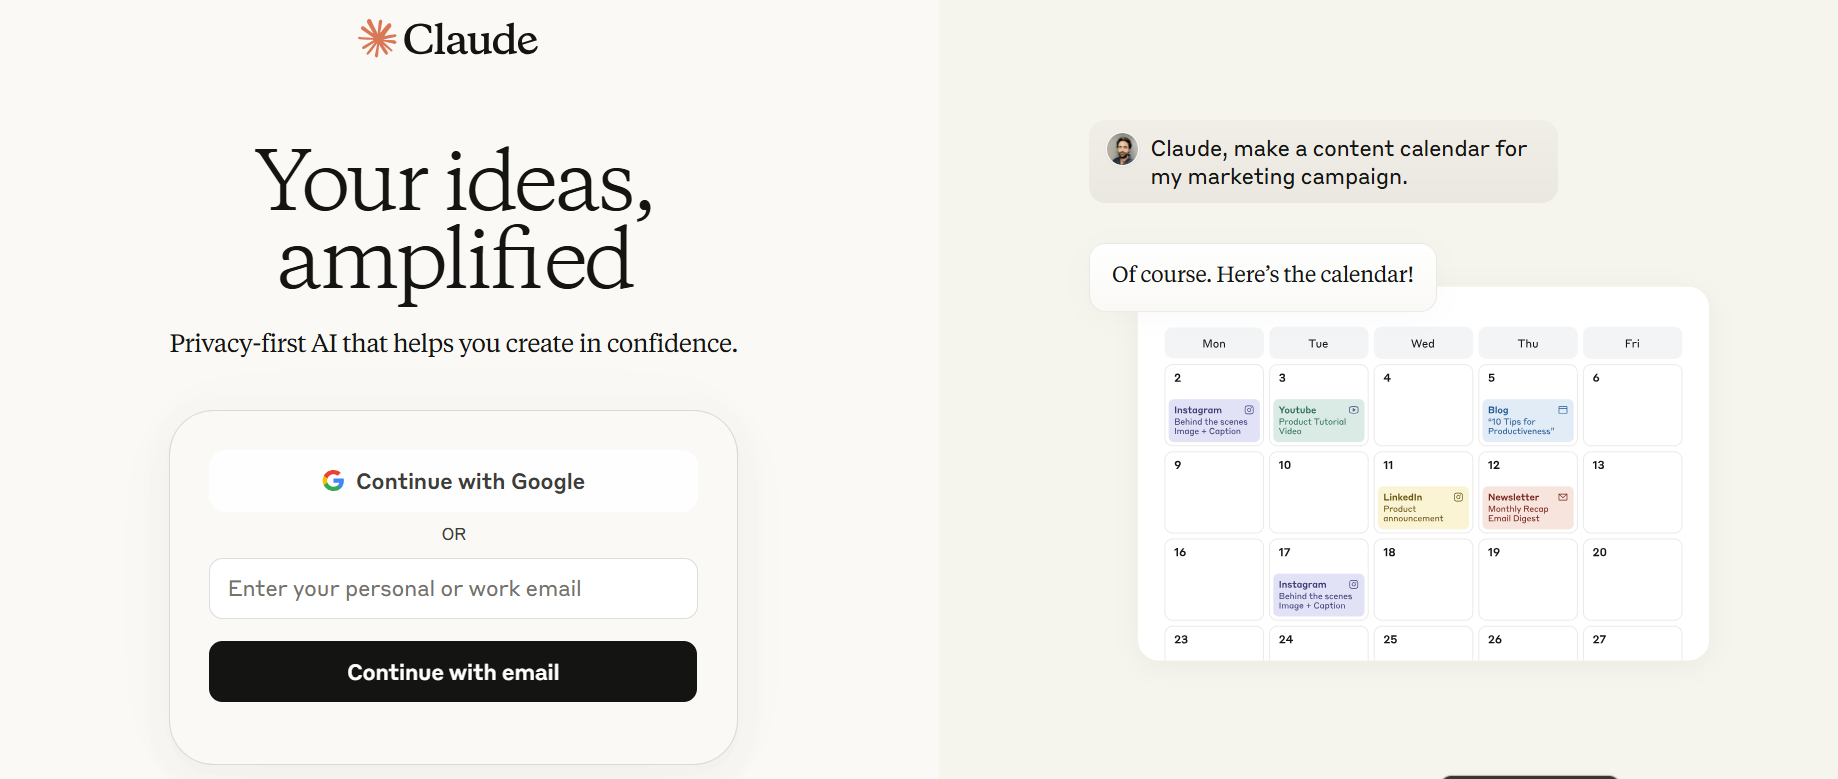
Task: Click the "Here's the calendar!" reply bubble
Action: [x=1262, y=275]
